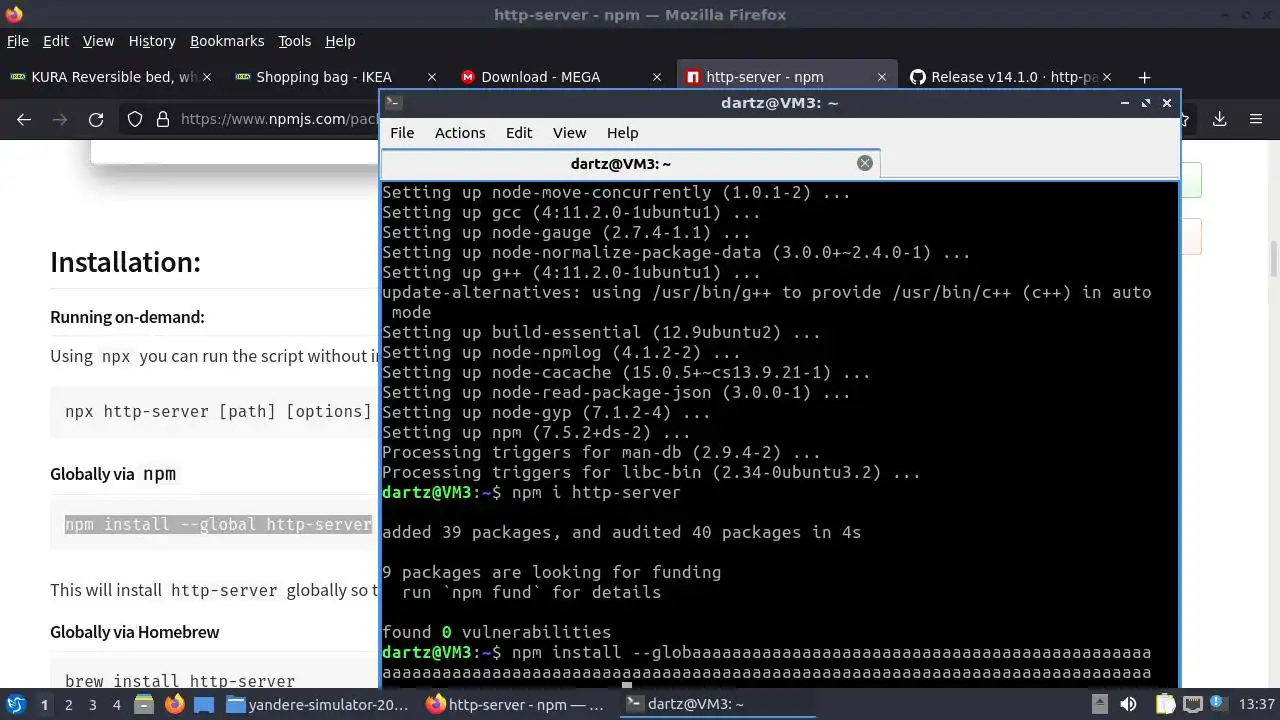Screen dimensions: 1280x720
Task: Open the volume control in system tray
Action: (x=1128, y=704)
